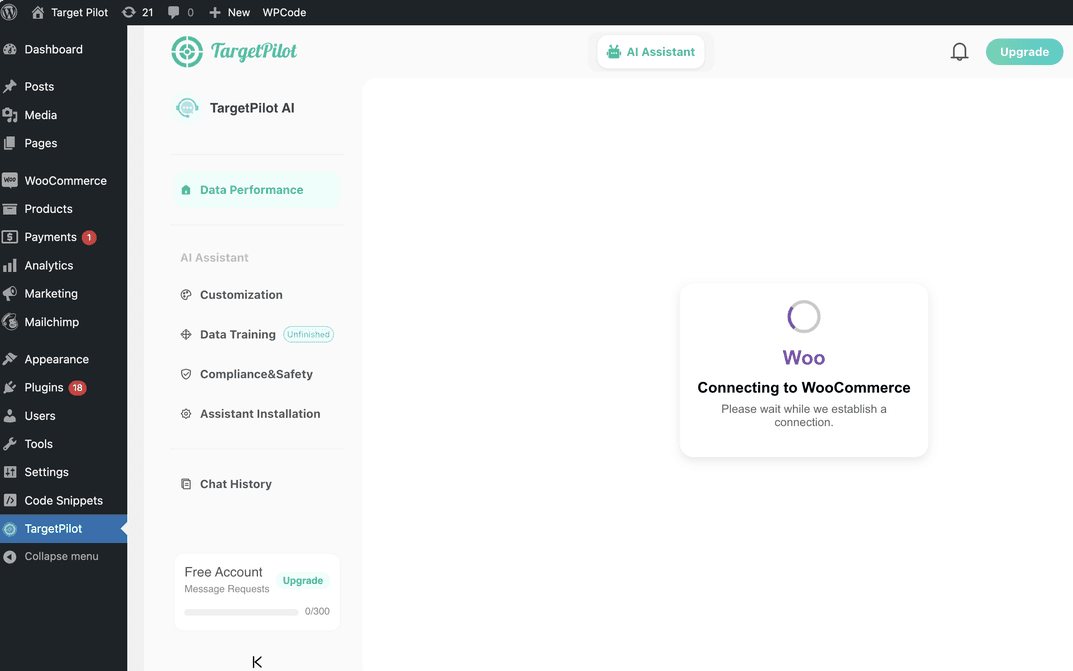Click the Marketing menu label
This screenshot has height=671, width=1073.
tap(51, 293)
